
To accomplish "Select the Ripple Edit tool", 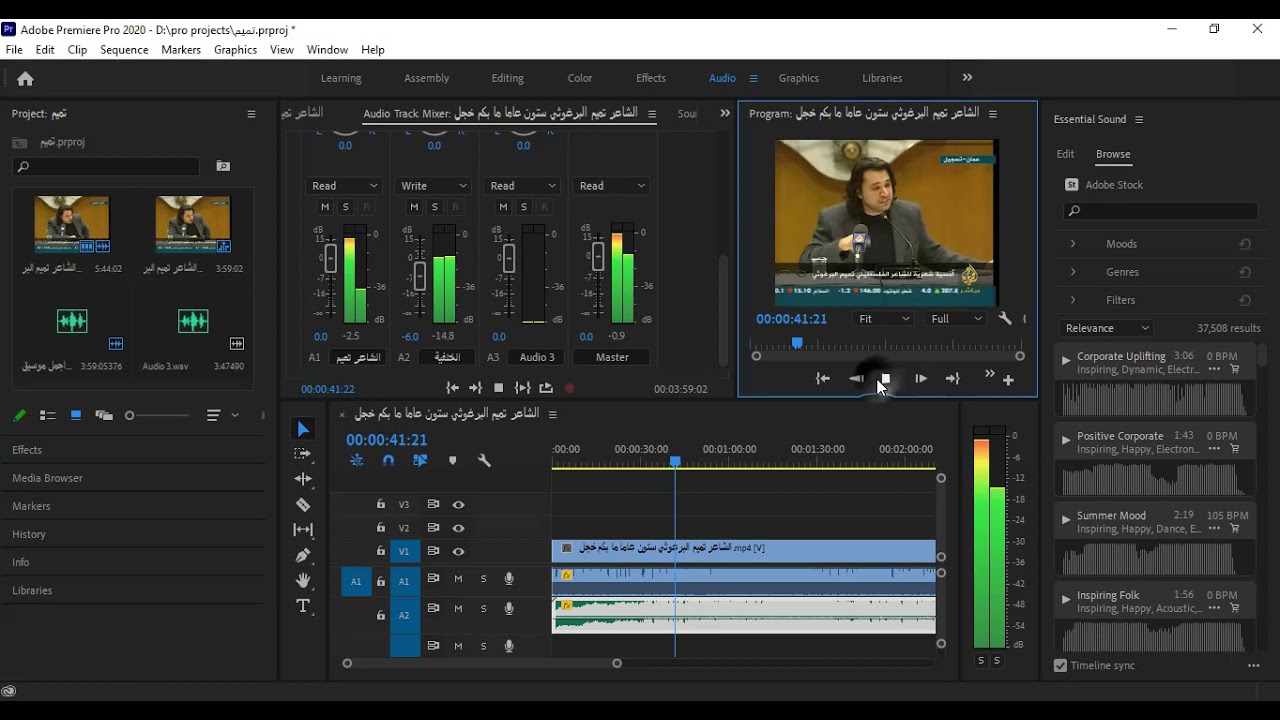I will coord(303,479).
